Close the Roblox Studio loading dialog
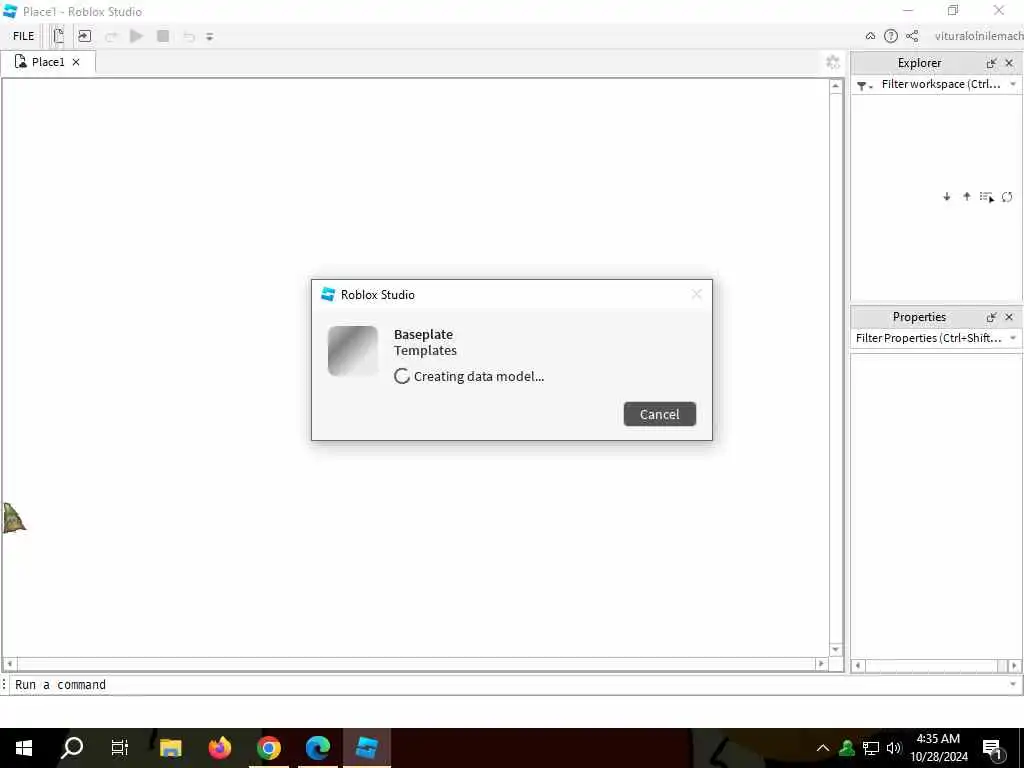Screen dimensions: 1024x768 (697, 295)
